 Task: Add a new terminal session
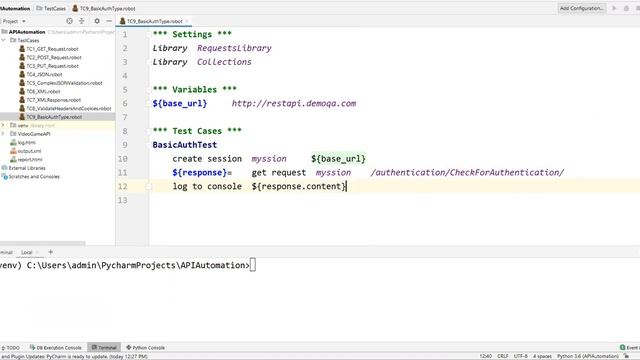point(51,252)
